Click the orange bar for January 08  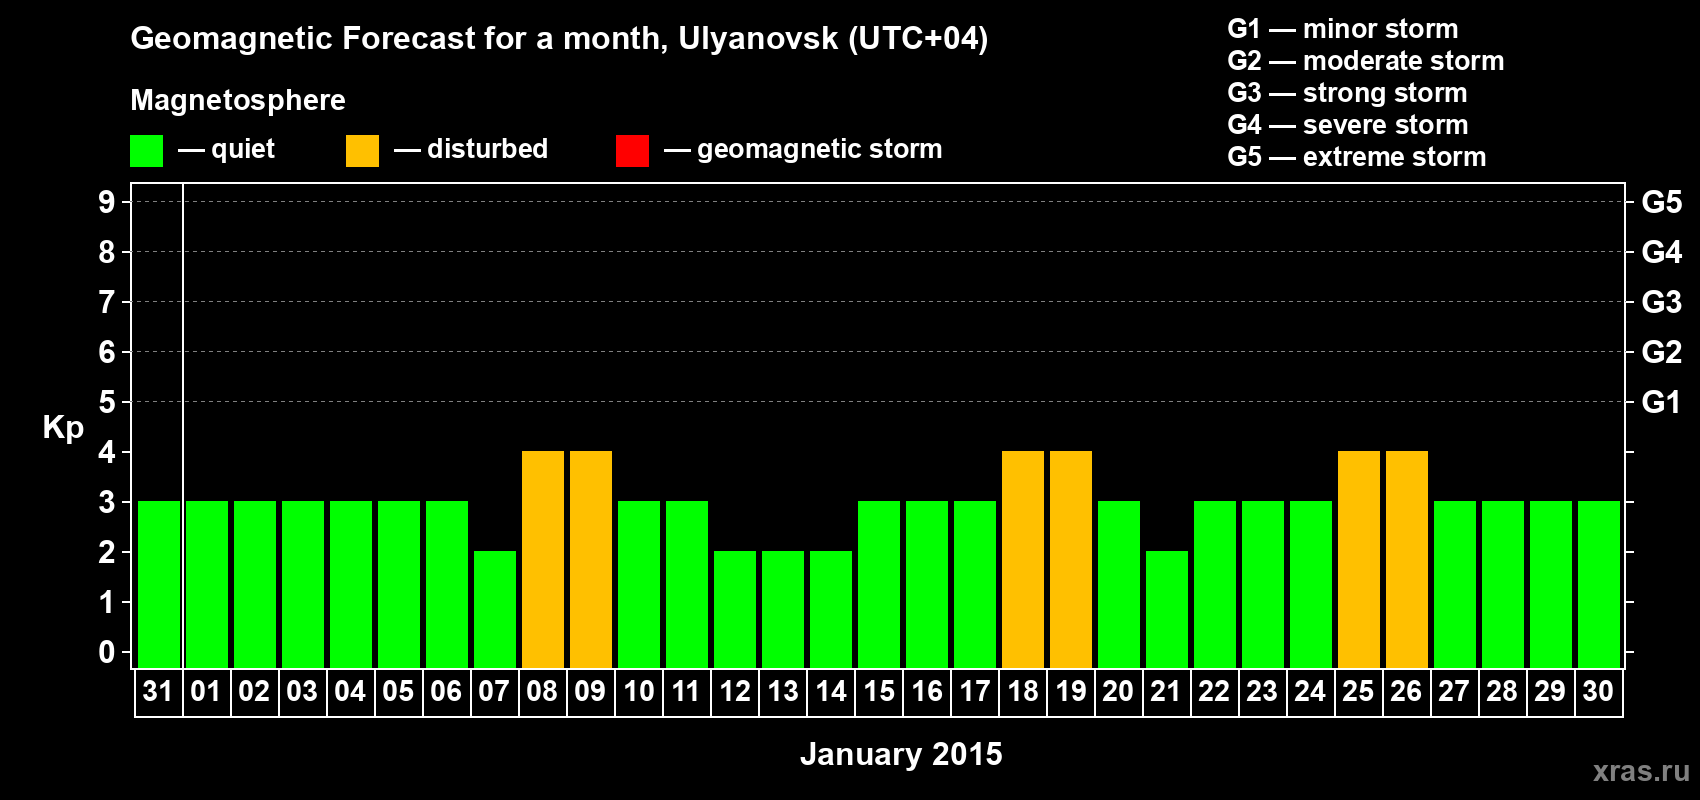543,559
